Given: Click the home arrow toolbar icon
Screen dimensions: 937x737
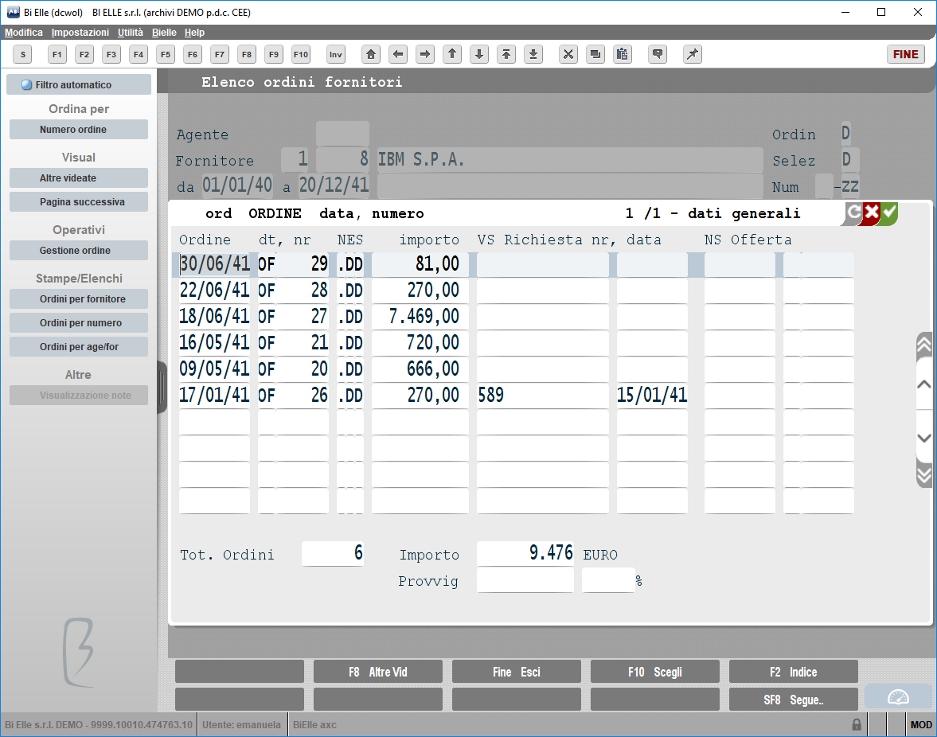Looking at the screenshot, I should click(370, 54).
